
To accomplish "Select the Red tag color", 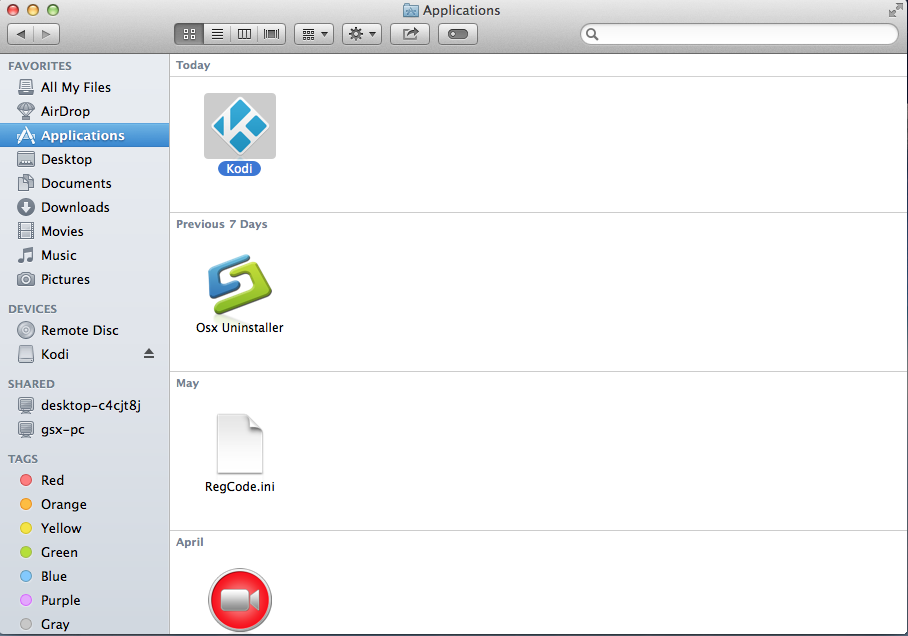I will (52, 480).
